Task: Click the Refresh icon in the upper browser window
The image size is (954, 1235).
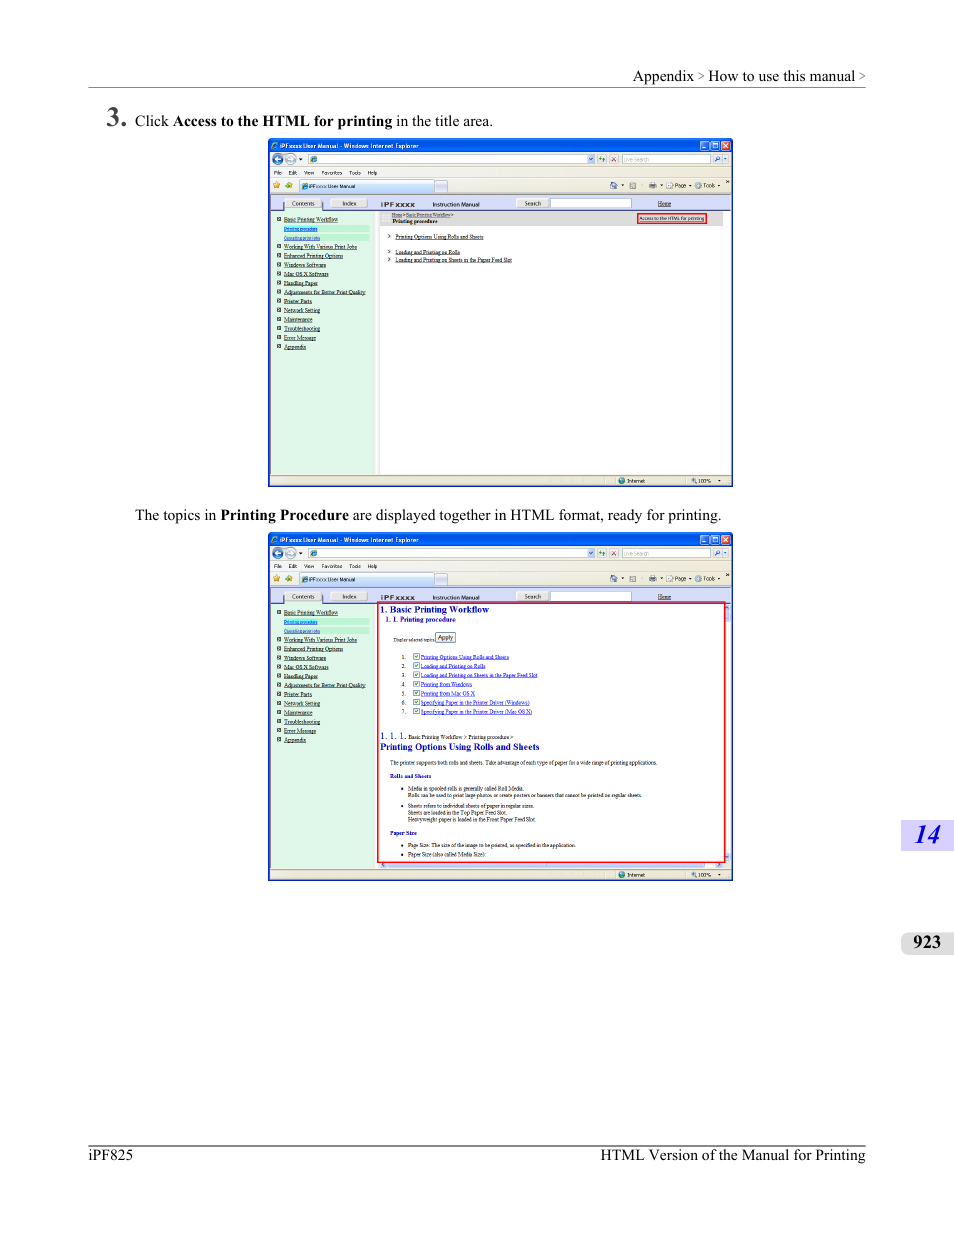Action: (x=602, y=159)
